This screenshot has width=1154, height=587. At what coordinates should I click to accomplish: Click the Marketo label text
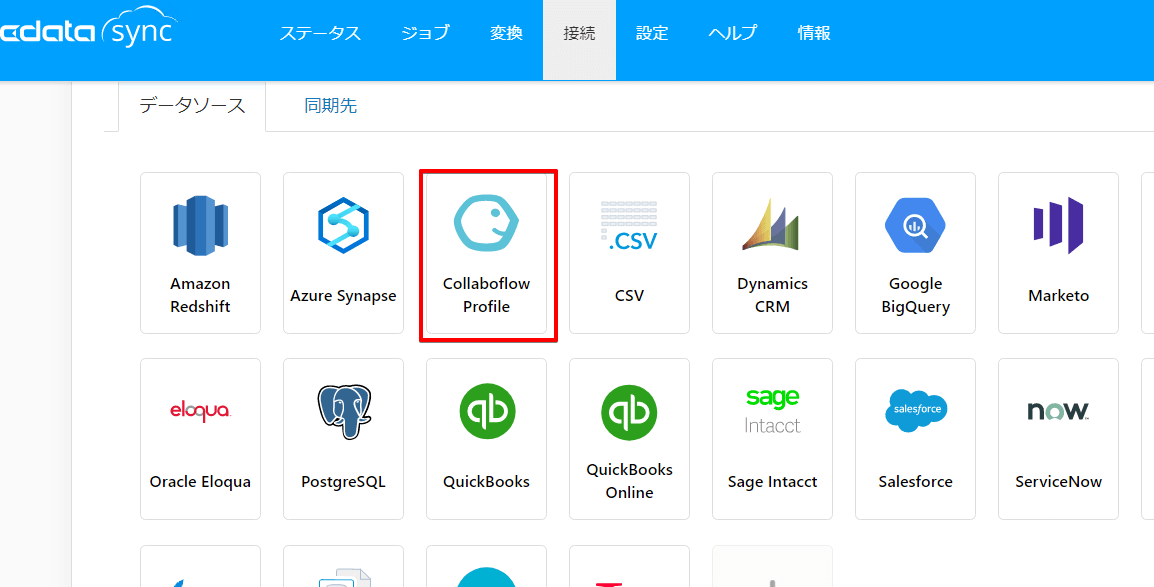point(1058,296)
